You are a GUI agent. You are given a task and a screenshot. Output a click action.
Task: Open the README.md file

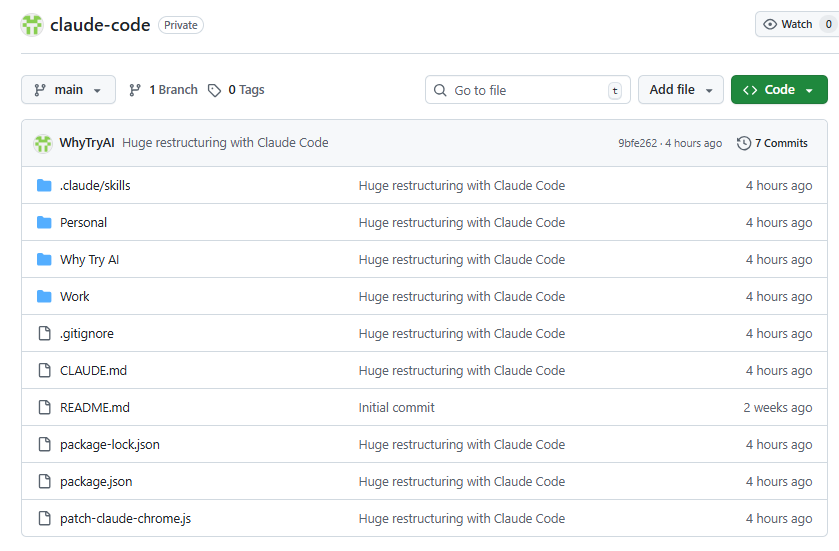pos(95,407)
